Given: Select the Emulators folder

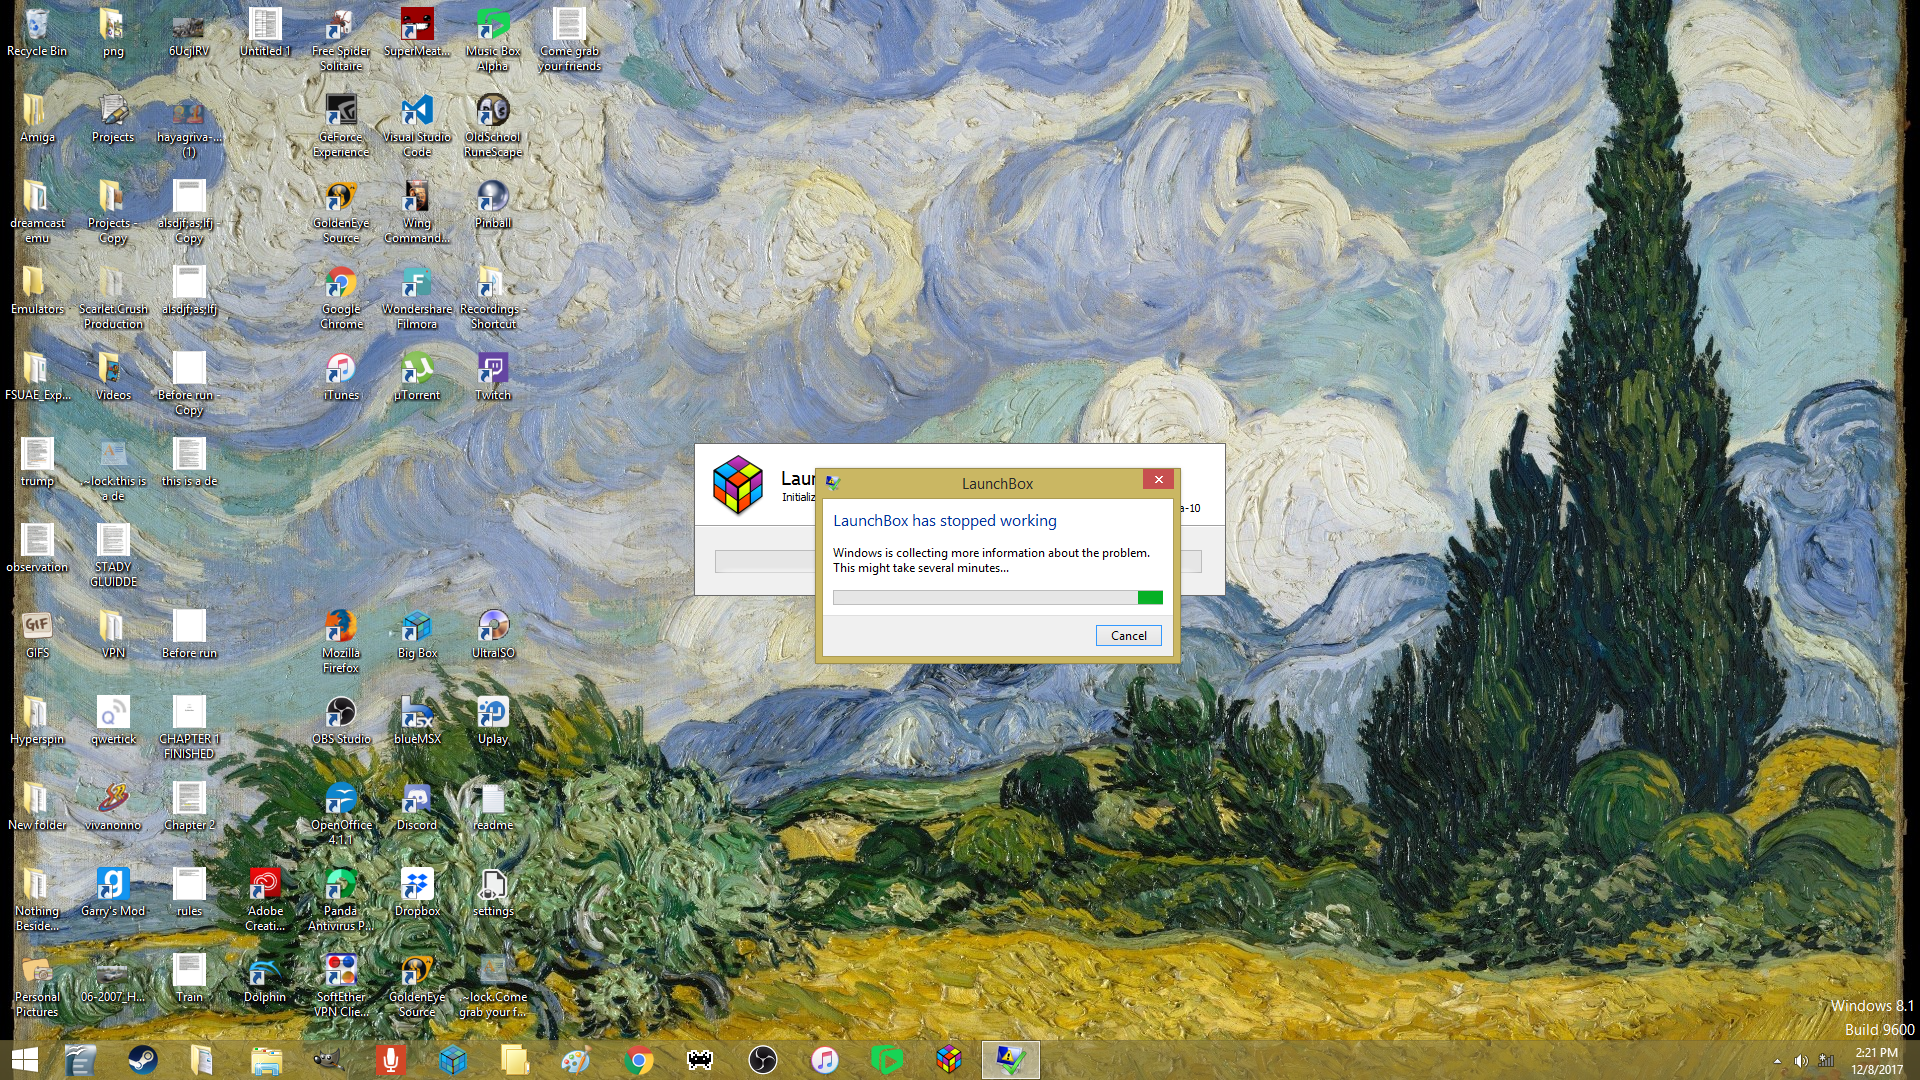Looking at the screenshot, I should point(37,290).
